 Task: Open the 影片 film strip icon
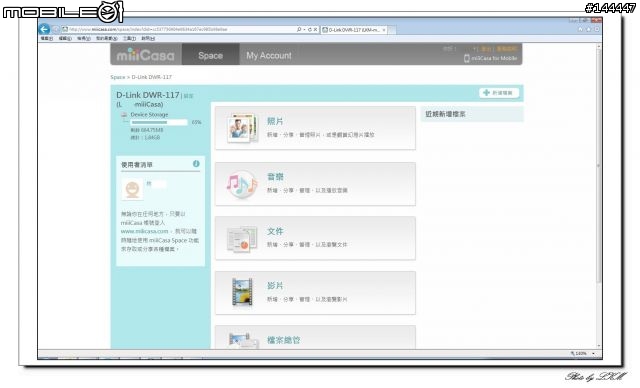pyautogui.click(x=242, y=292)
